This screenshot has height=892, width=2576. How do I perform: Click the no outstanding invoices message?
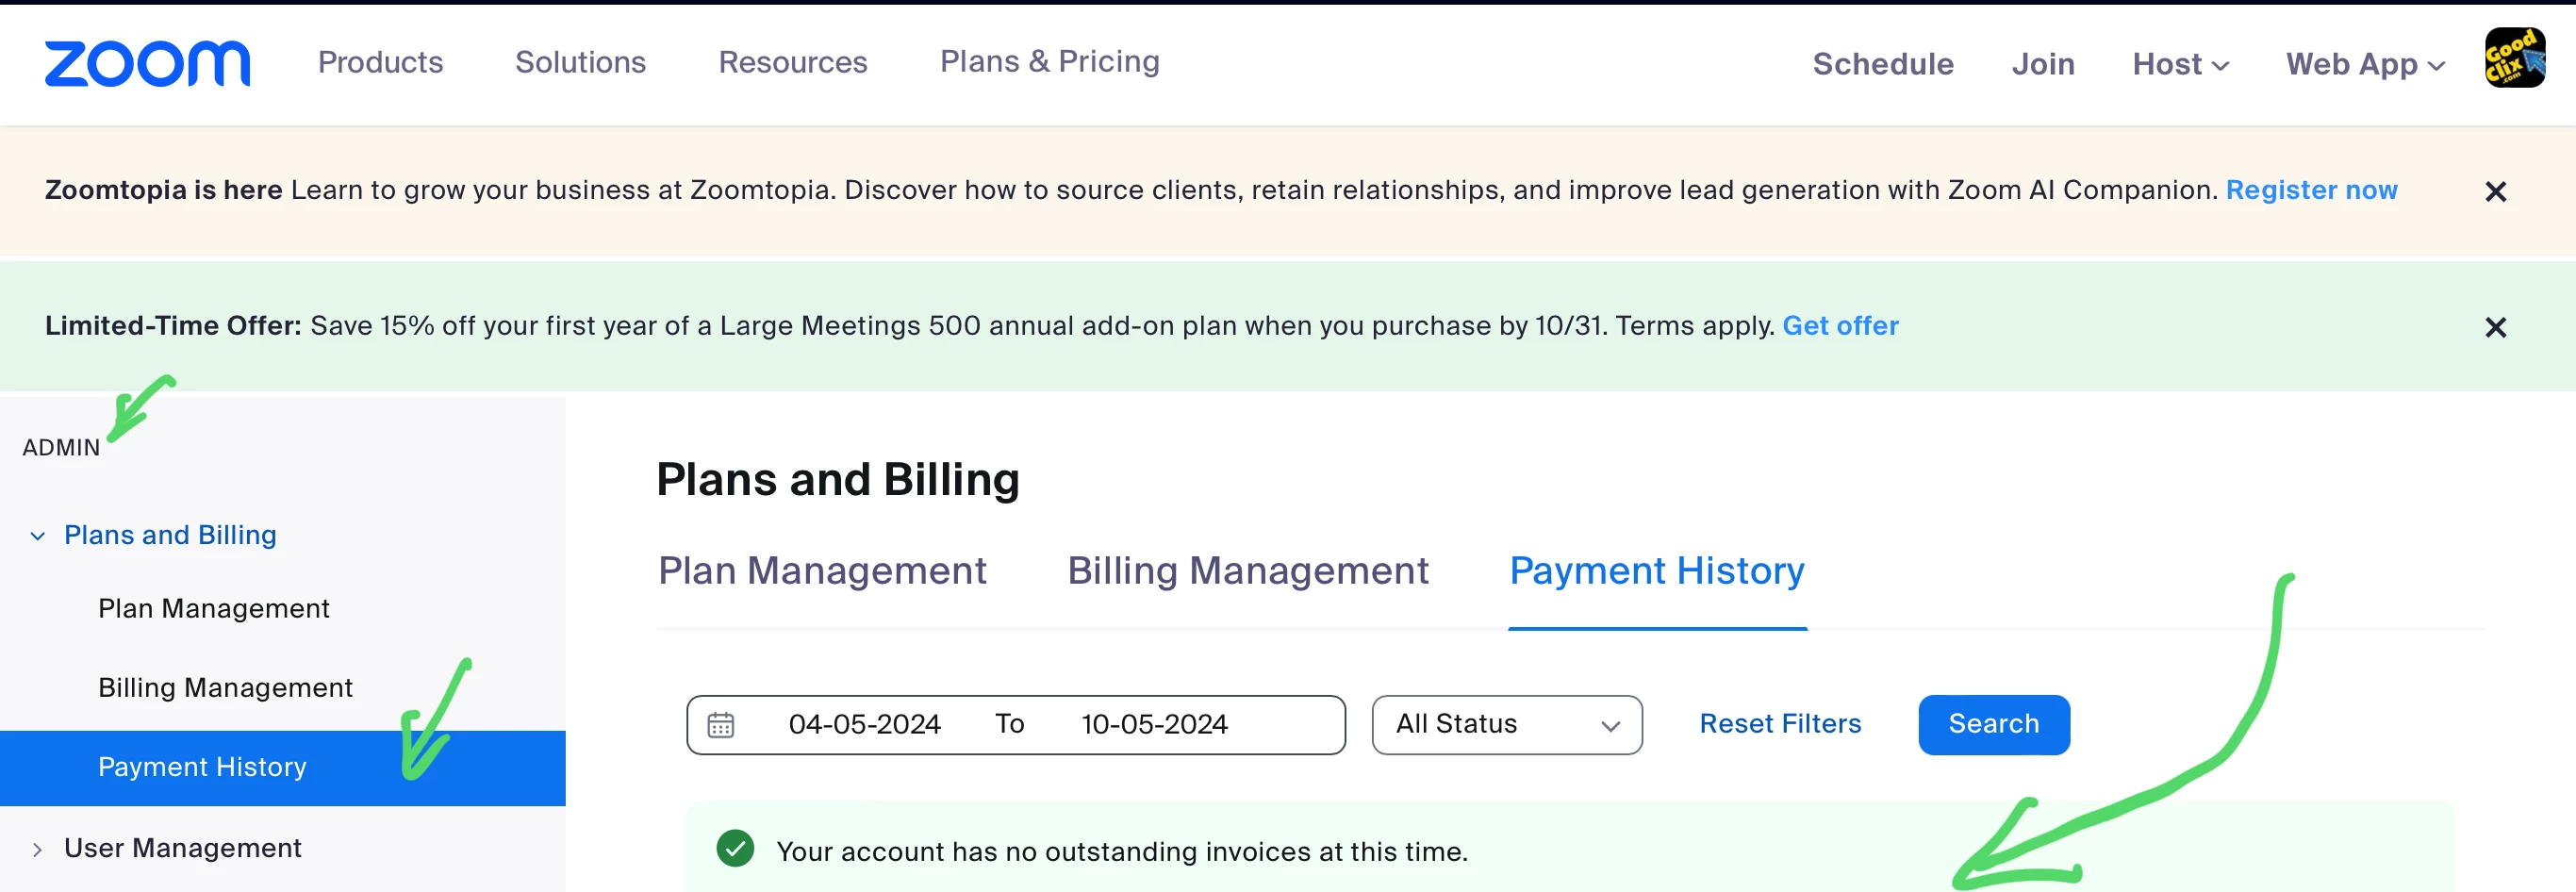1121,852
